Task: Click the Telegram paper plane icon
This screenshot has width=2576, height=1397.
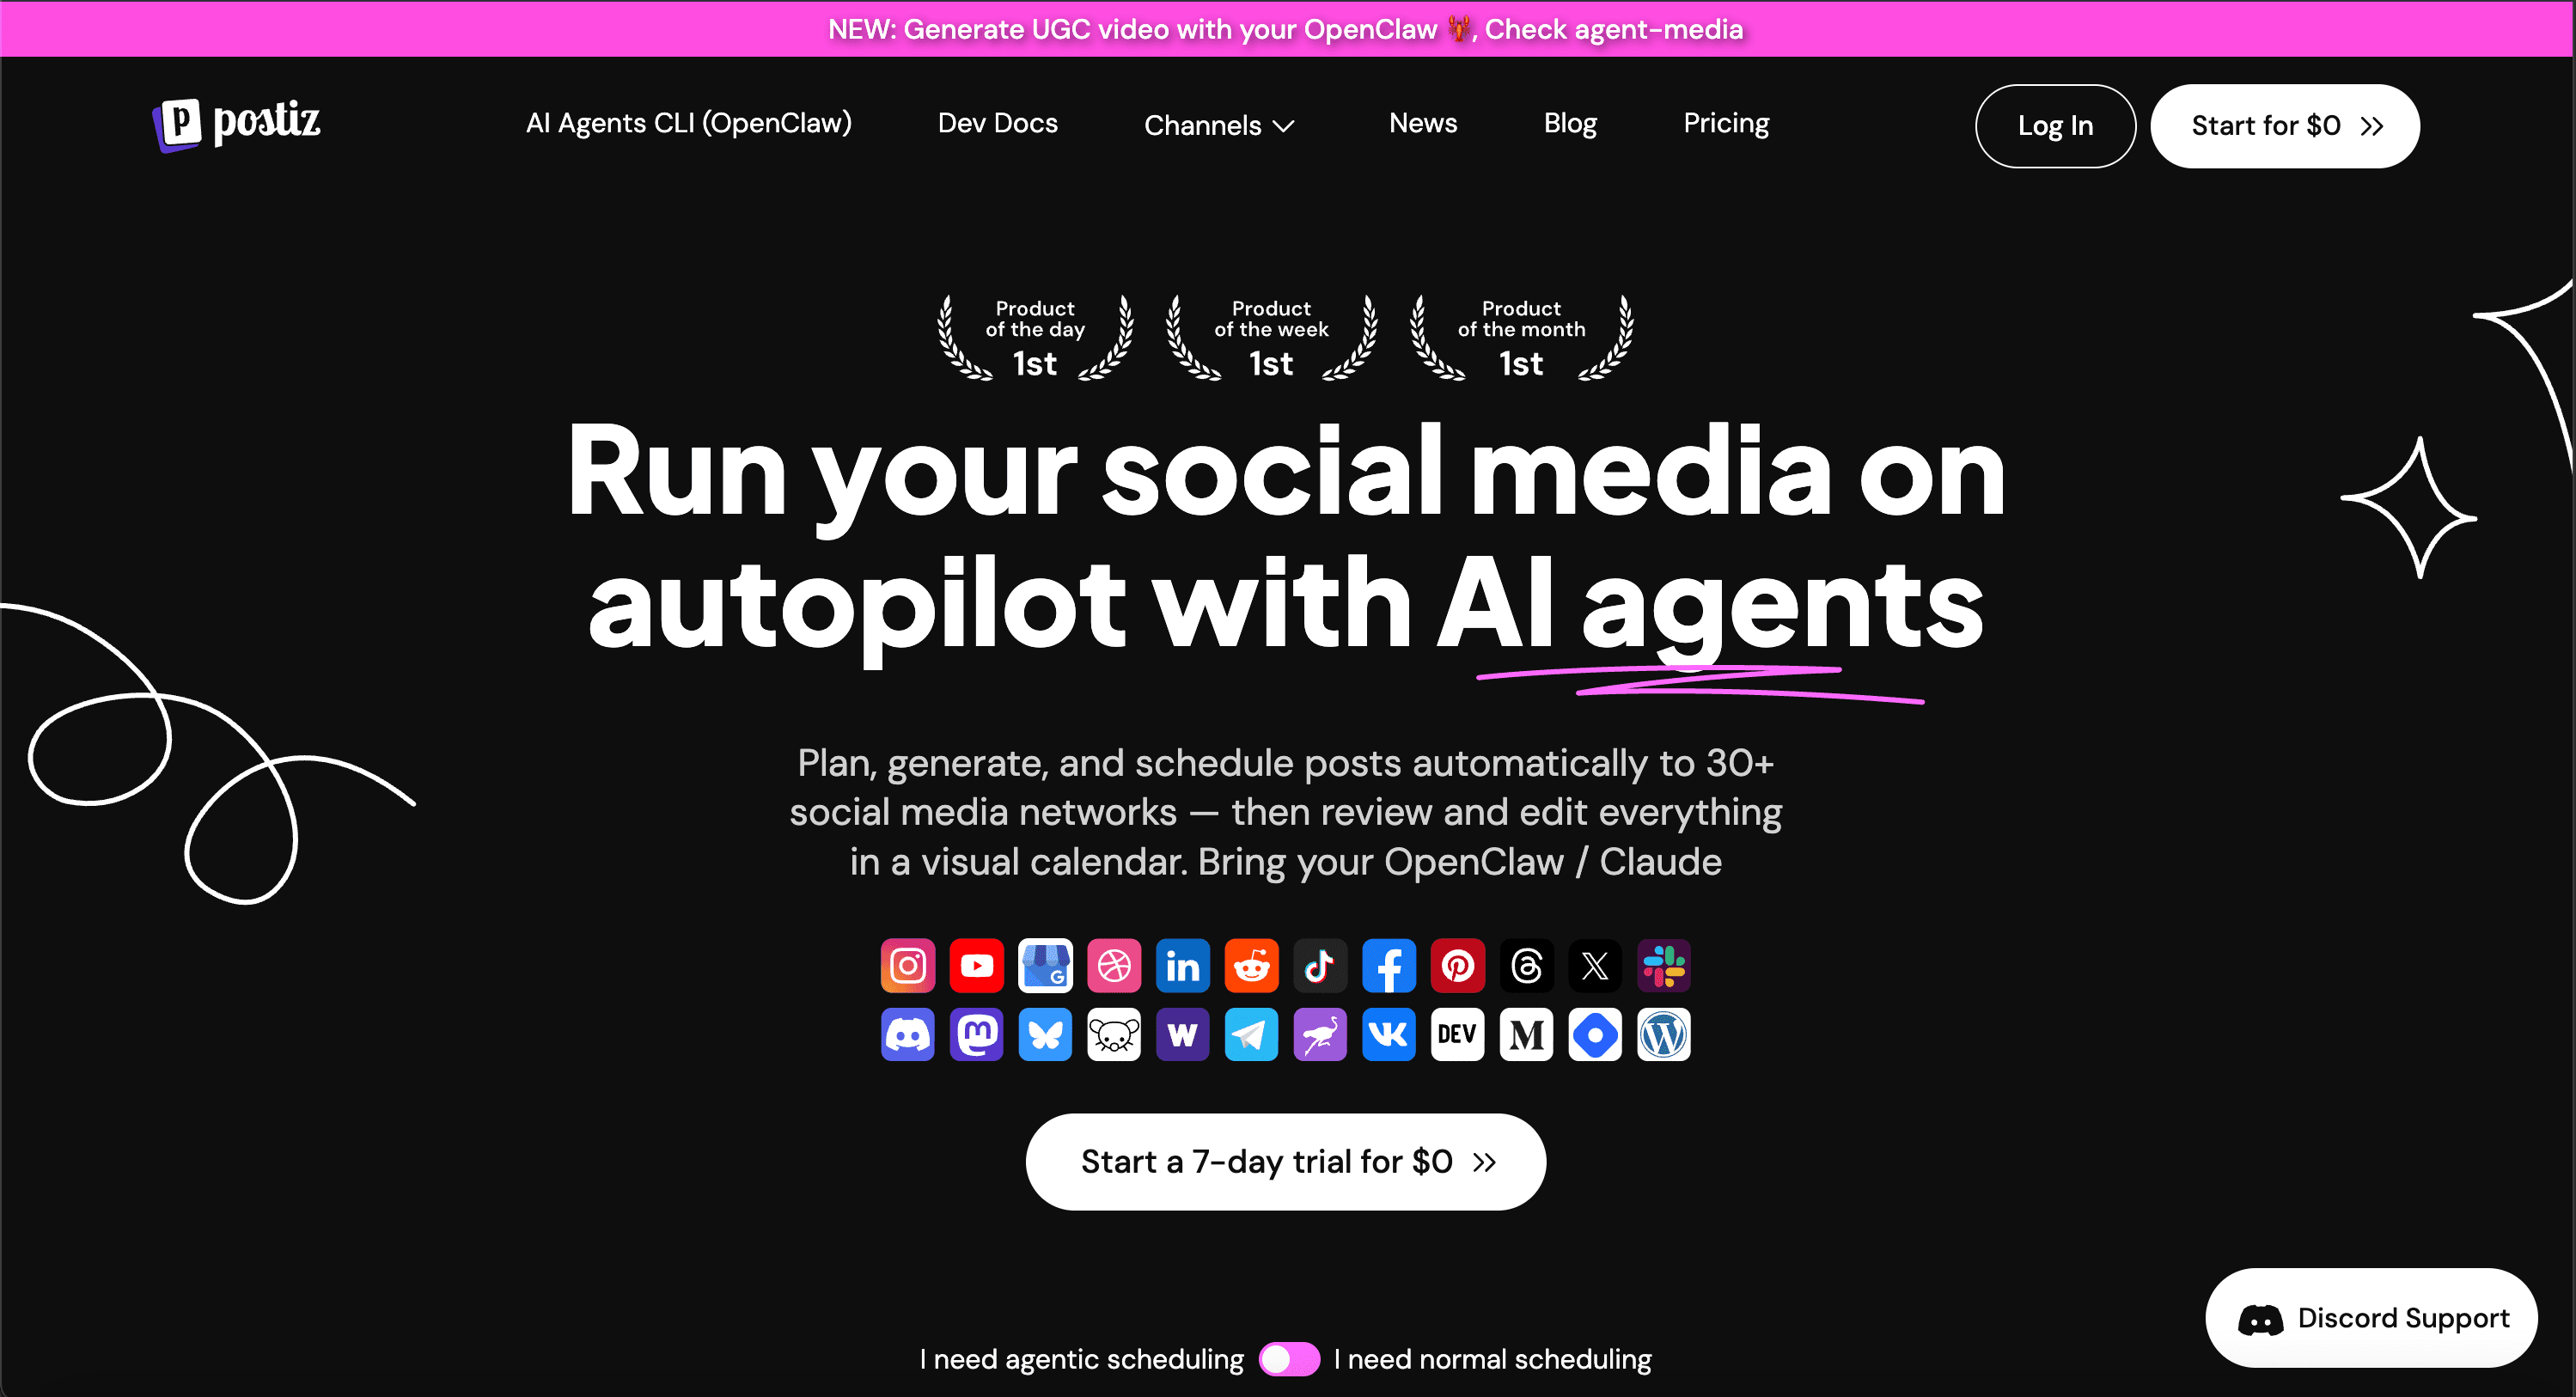Action: pos(1252,1034)
